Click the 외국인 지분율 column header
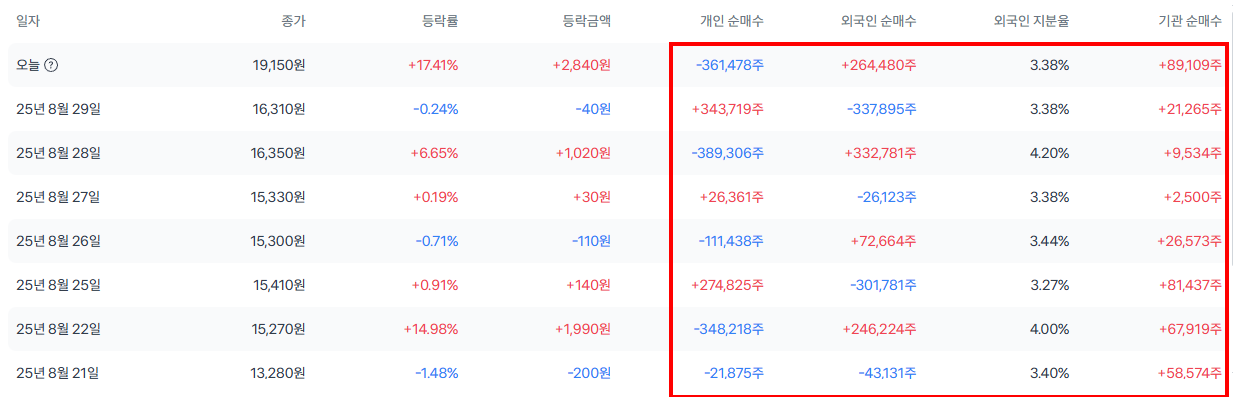The image size is (1233, 397). [x=1031, y=21]
